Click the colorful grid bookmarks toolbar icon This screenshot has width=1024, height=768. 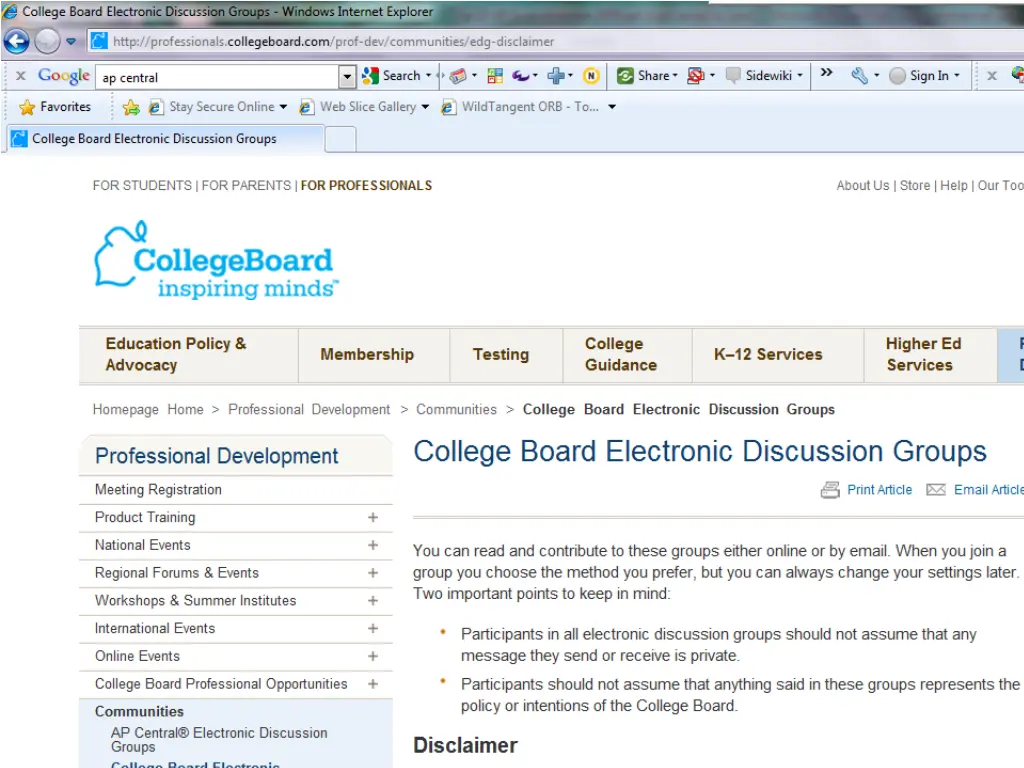pyautogui.click(x=495, y=76)
